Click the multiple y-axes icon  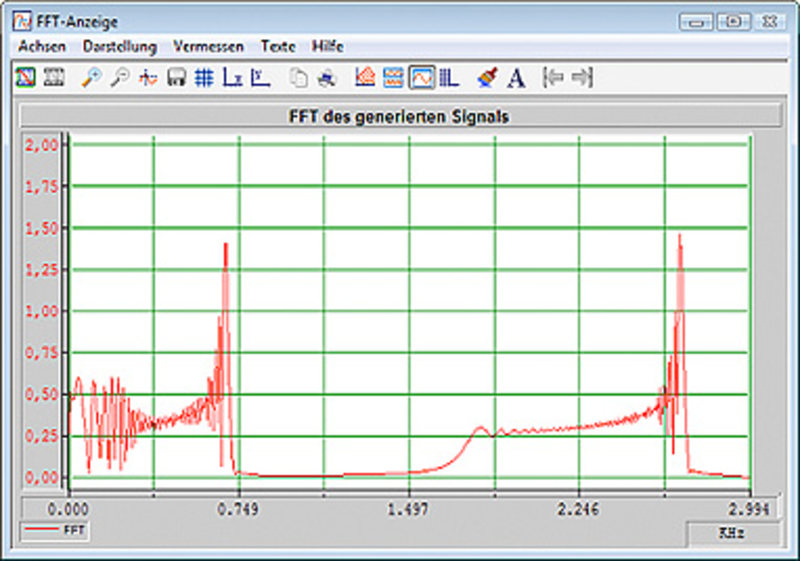(449, 78)
